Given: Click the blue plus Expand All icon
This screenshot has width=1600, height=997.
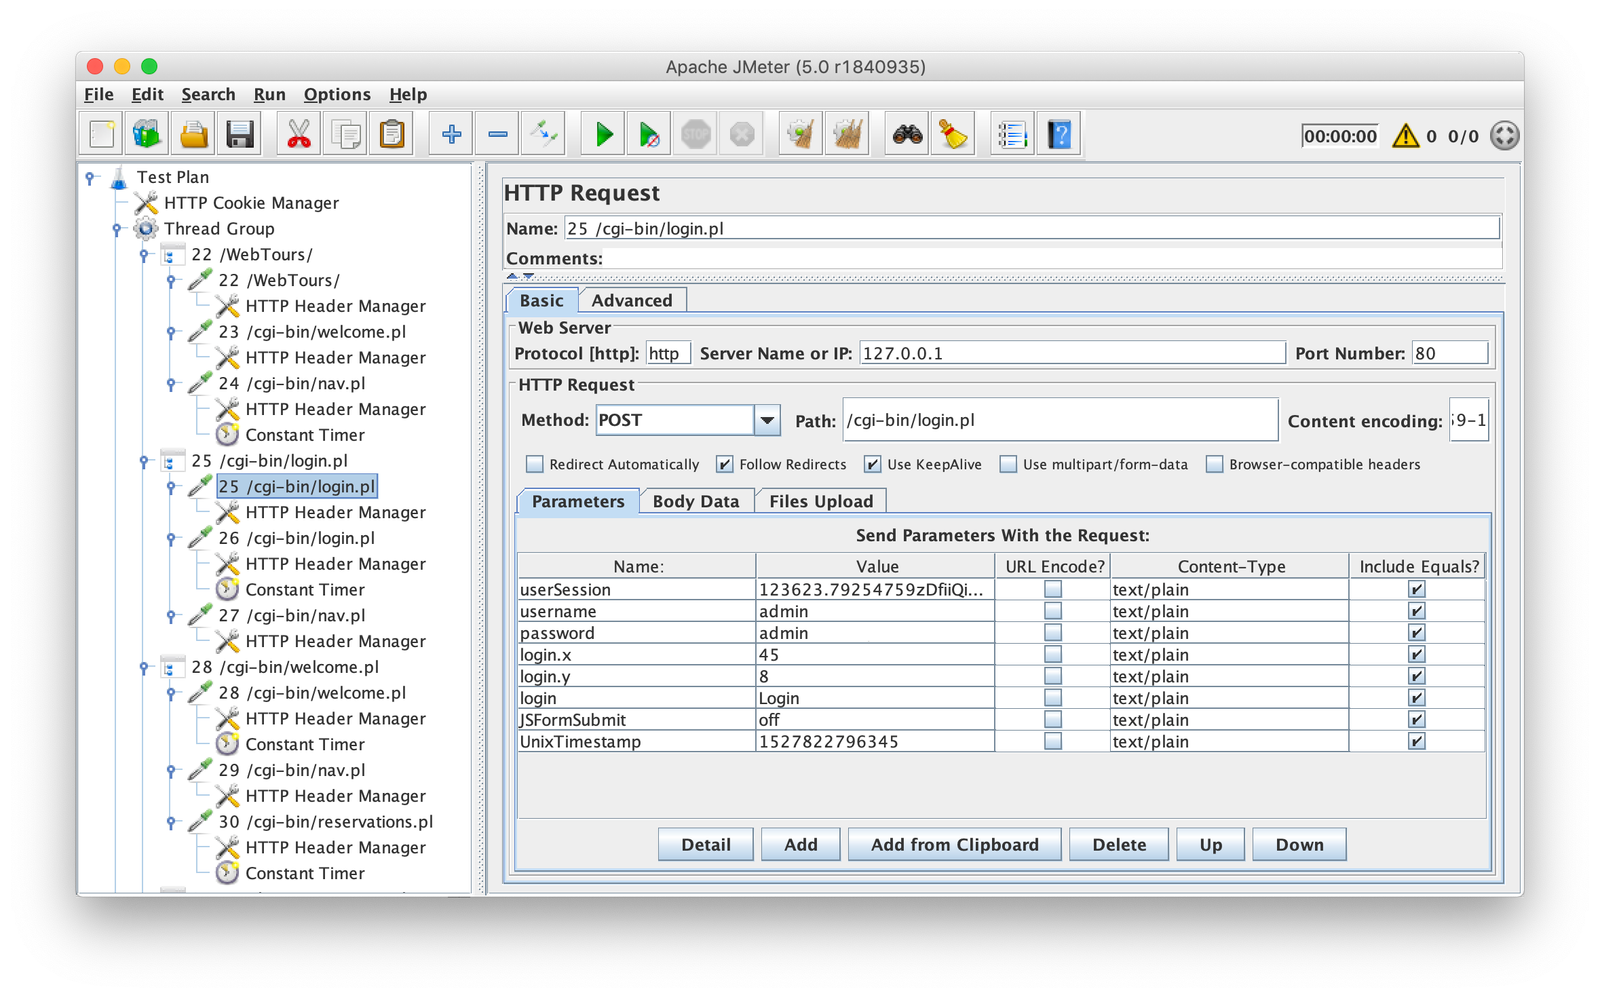Looking at the screenshot, I should [x=451, y=134].
